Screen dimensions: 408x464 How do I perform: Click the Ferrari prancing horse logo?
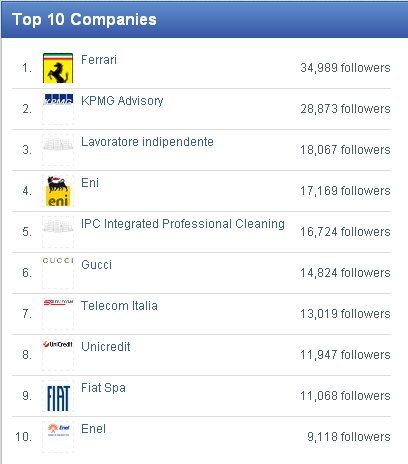click(58, 68)
